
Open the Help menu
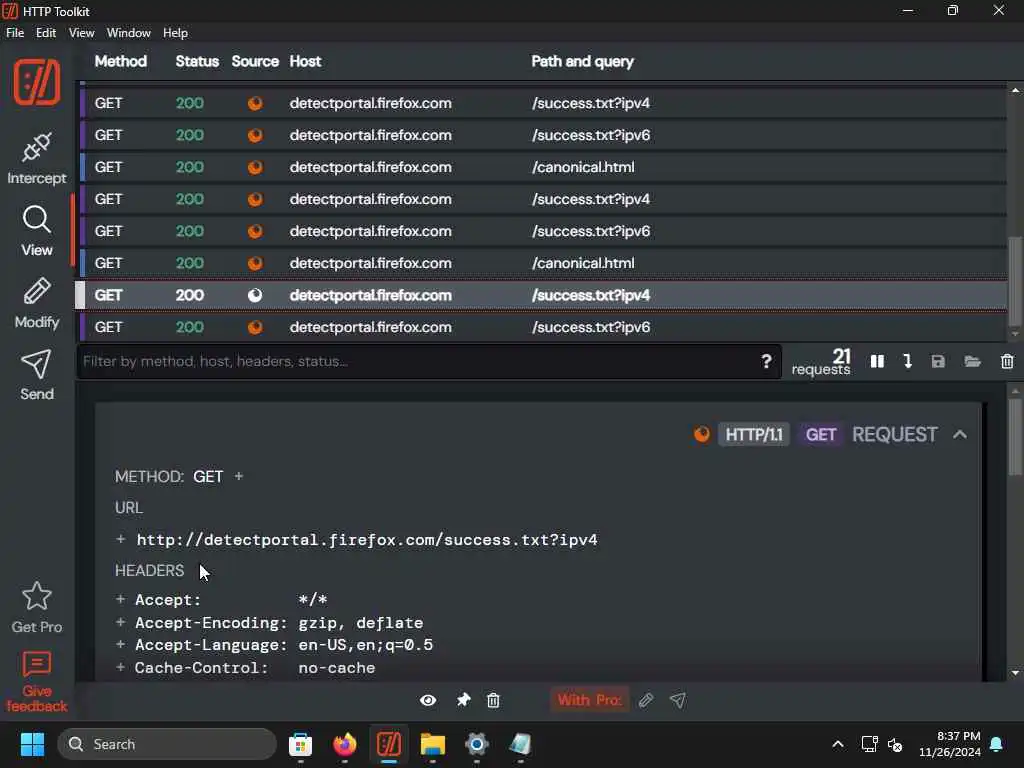pos(175,33)
